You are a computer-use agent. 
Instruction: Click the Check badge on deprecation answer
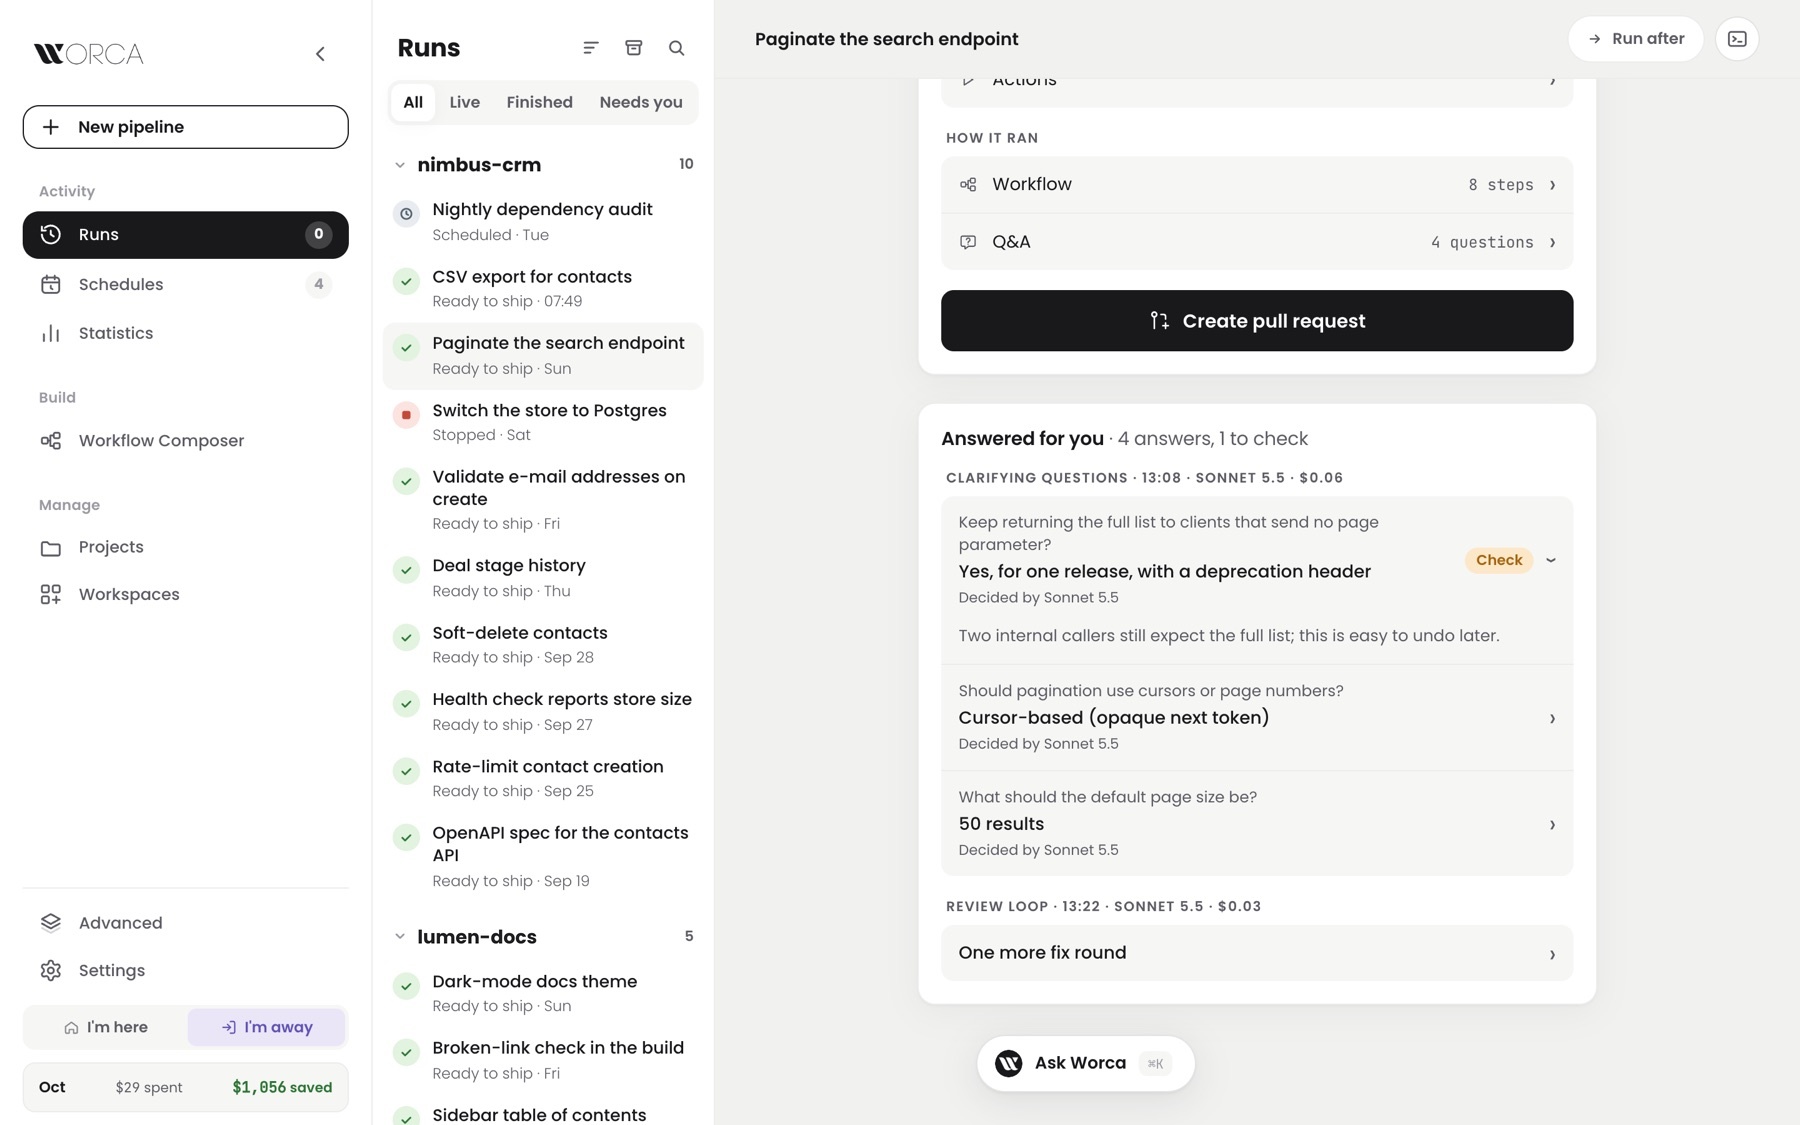(1499, 561)
